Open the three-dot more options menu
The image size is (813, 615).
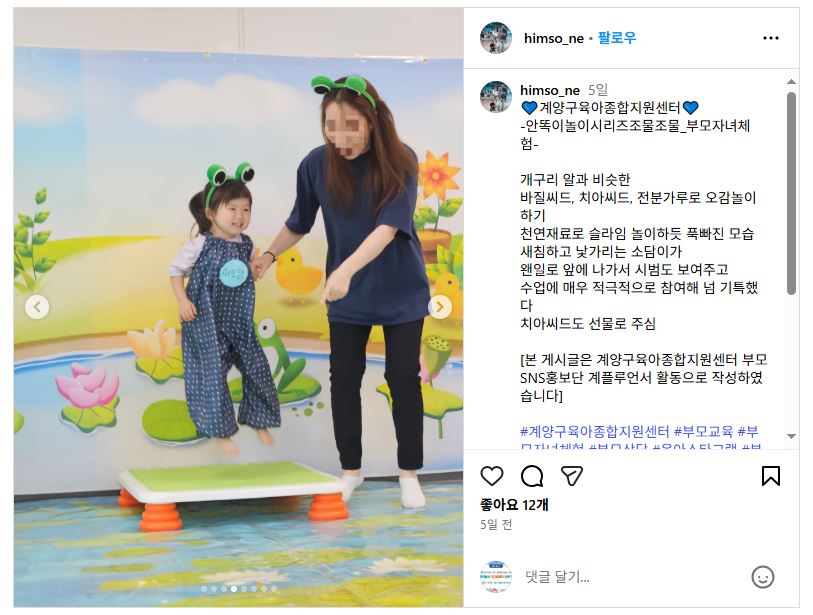click(x=770, y=38)
